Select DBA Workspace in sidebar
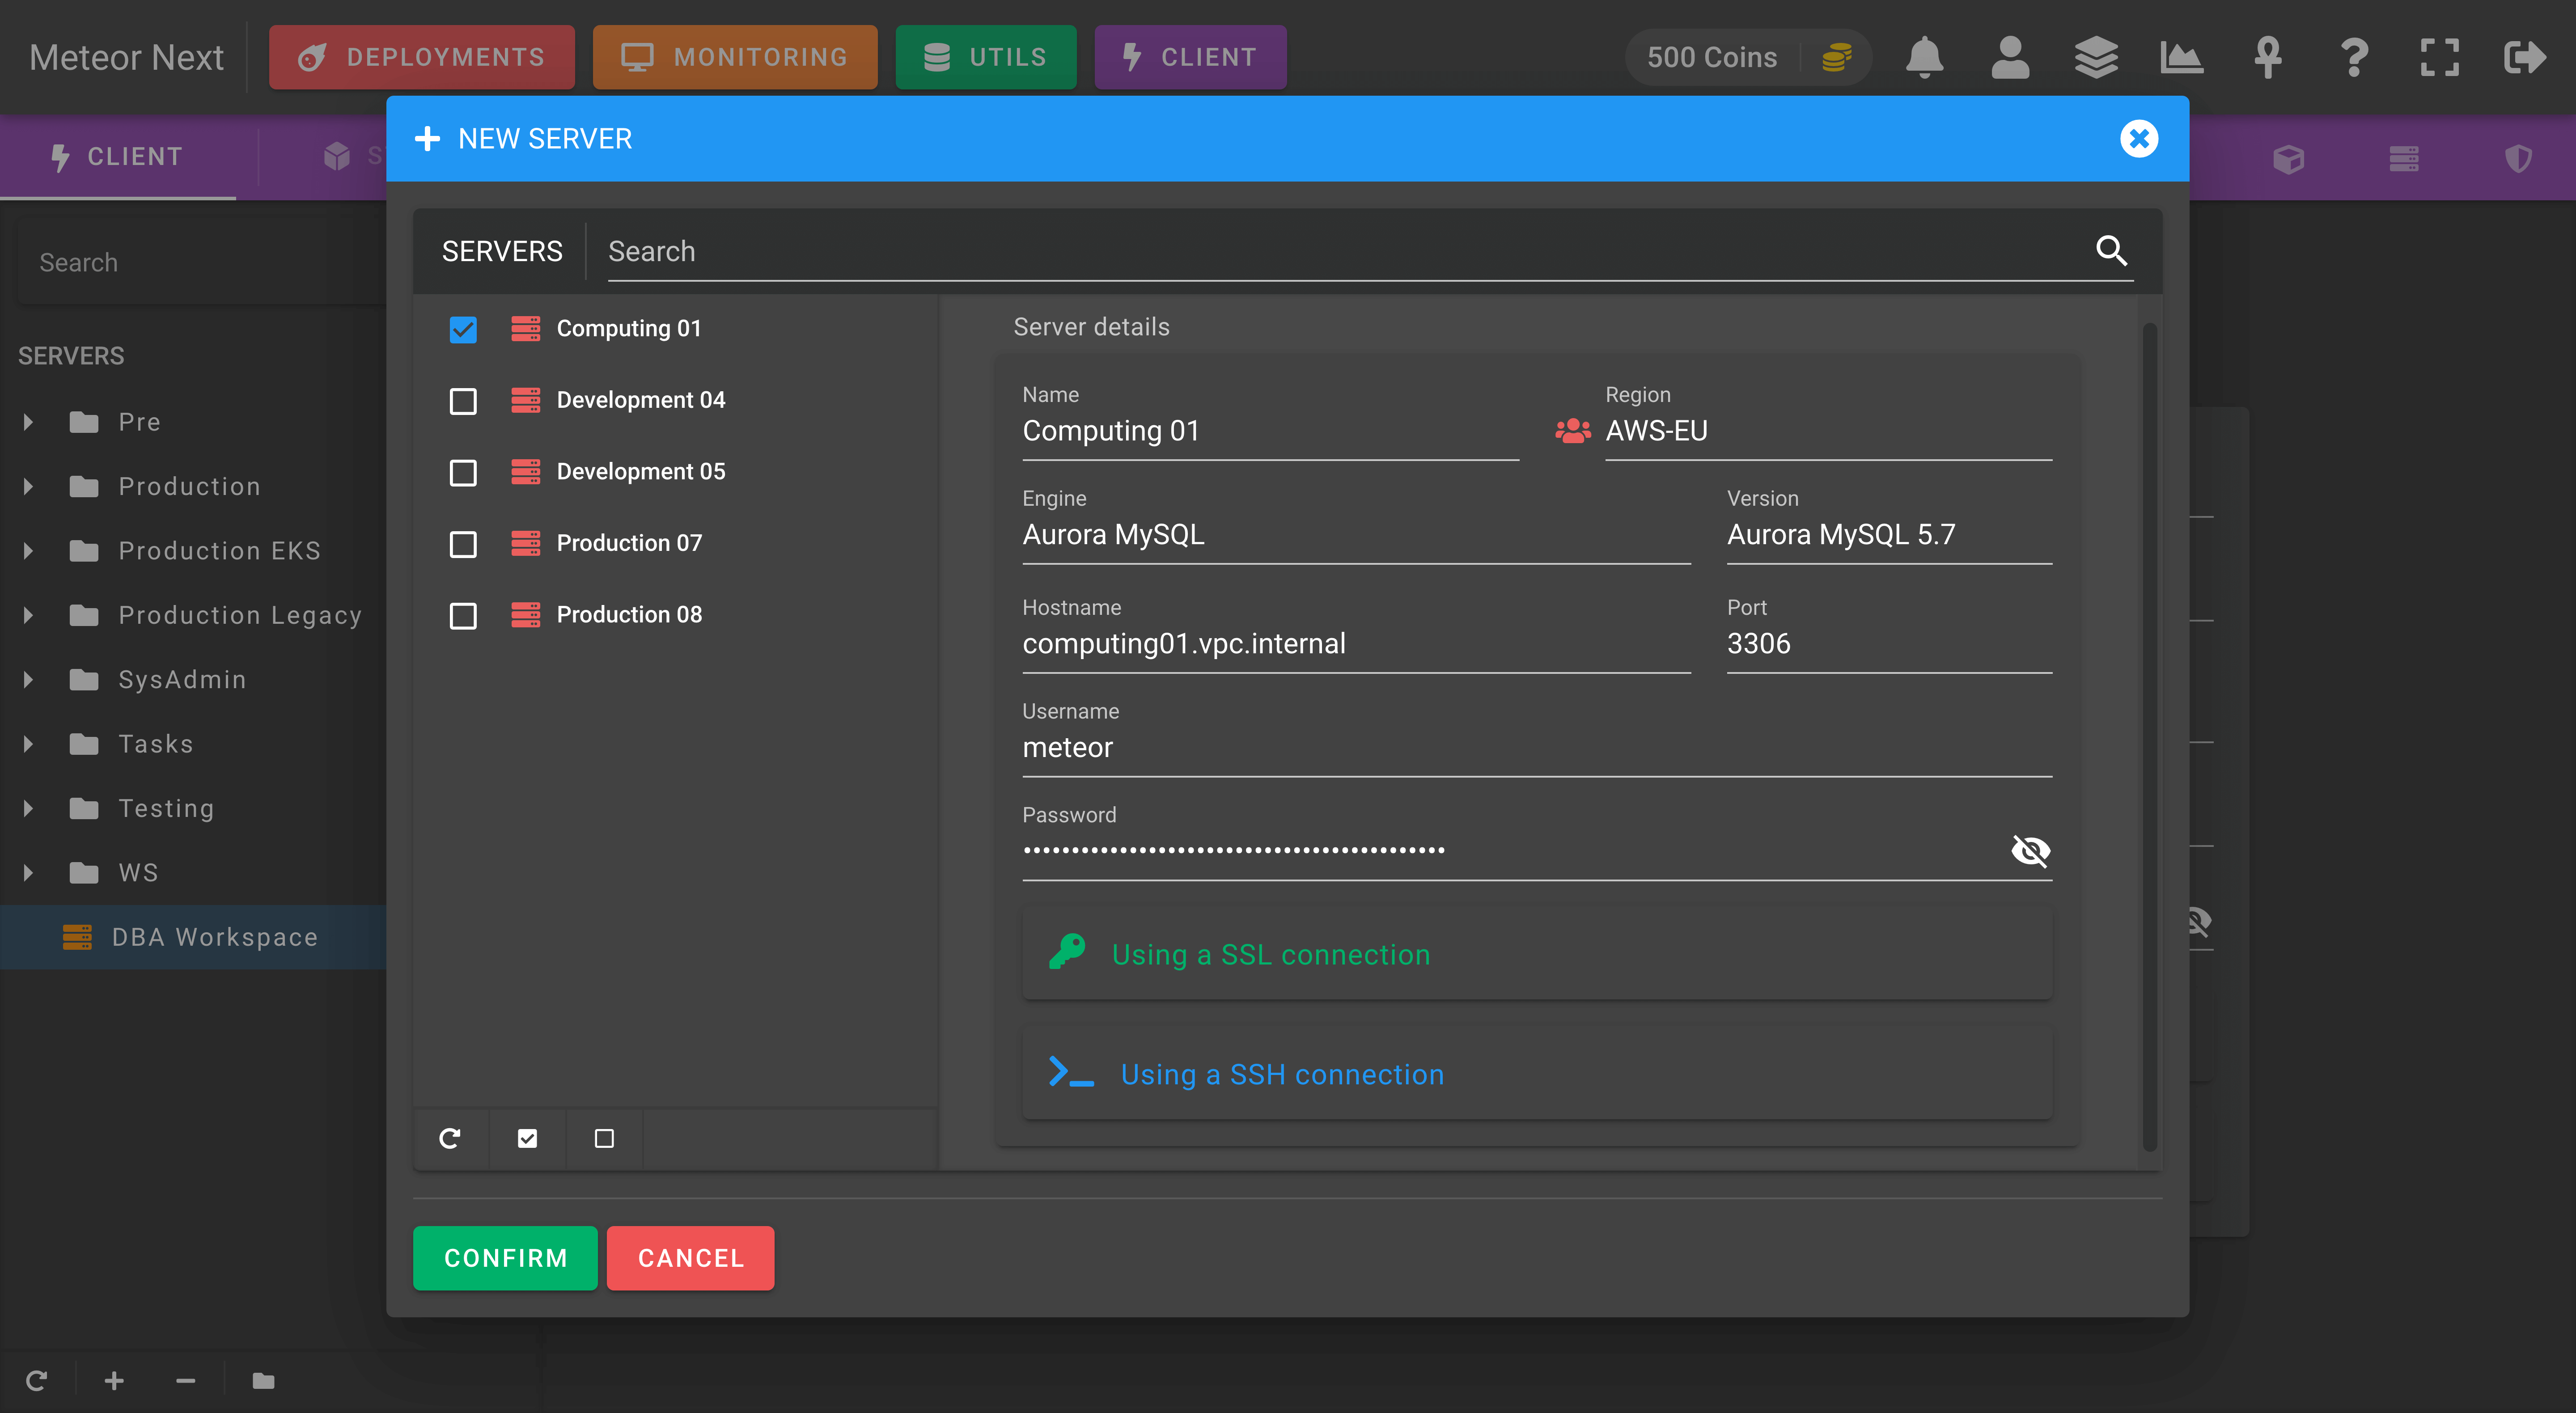The height and width of the screenshot is (1413, 2576). tap(193, 937)
